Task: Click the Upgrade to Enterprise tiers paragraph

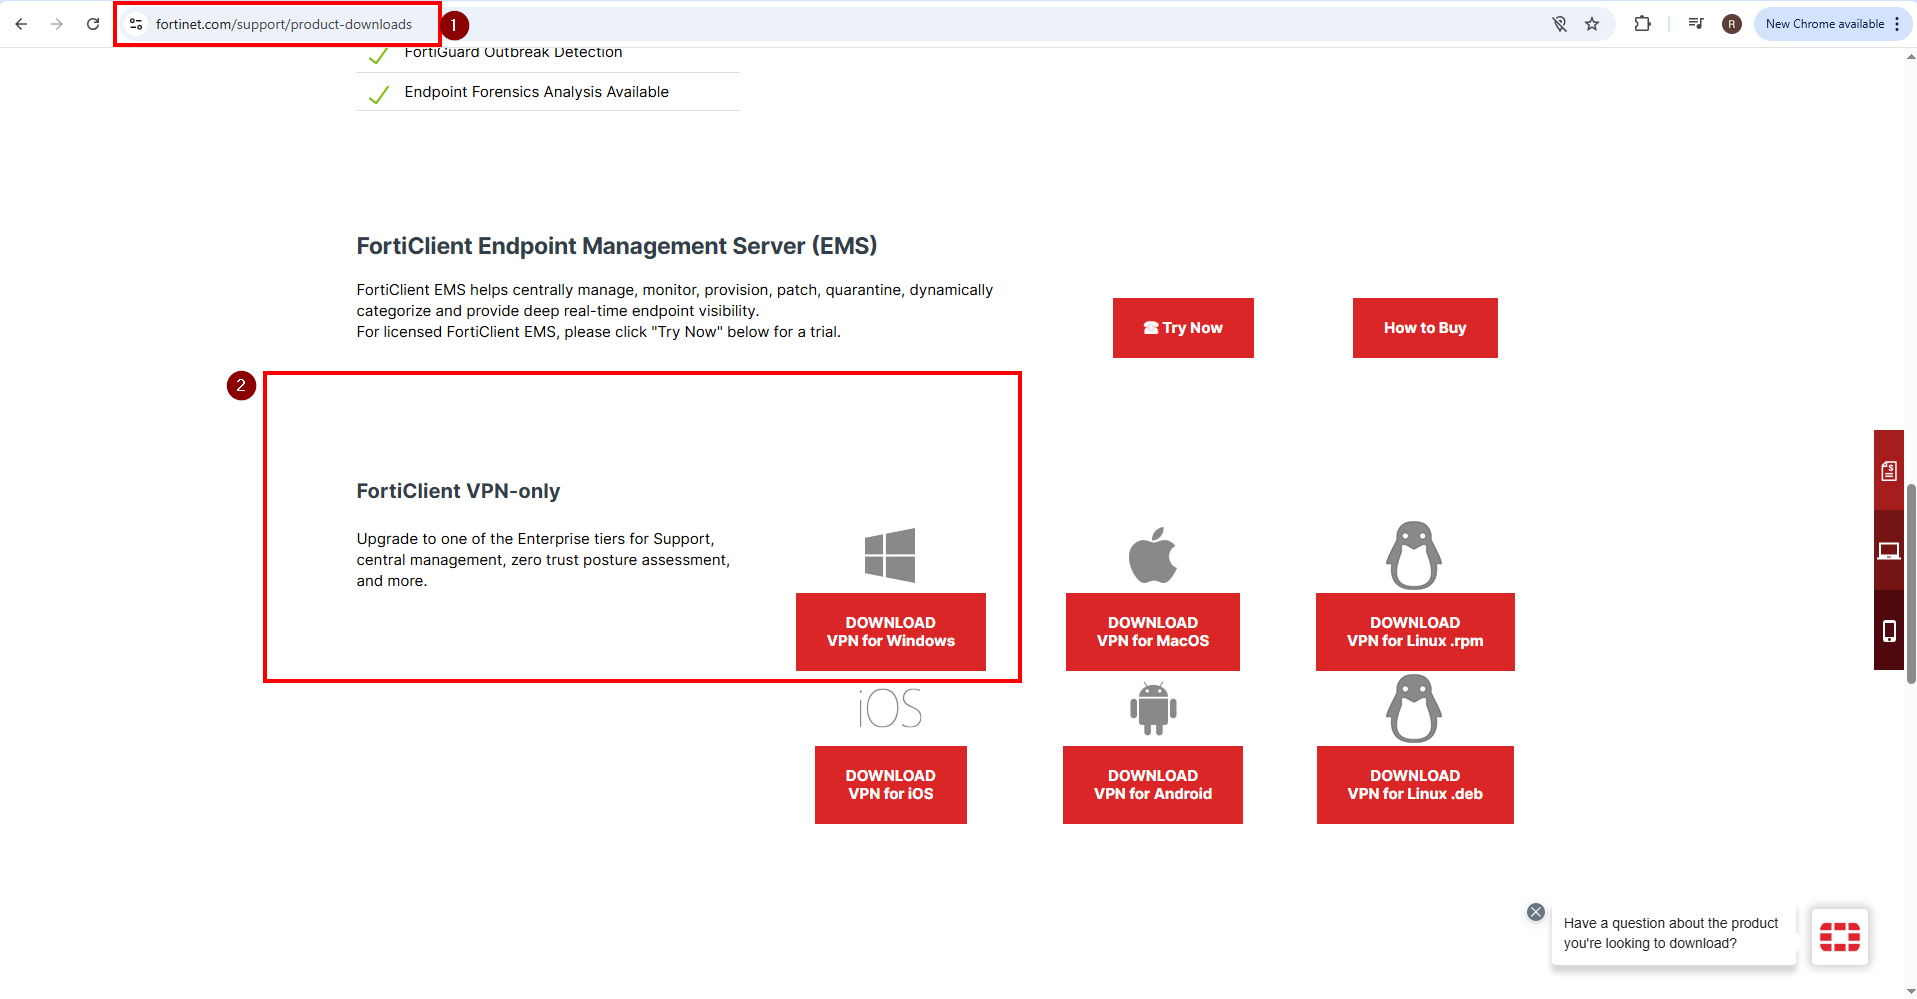Action: click(543, 560)
